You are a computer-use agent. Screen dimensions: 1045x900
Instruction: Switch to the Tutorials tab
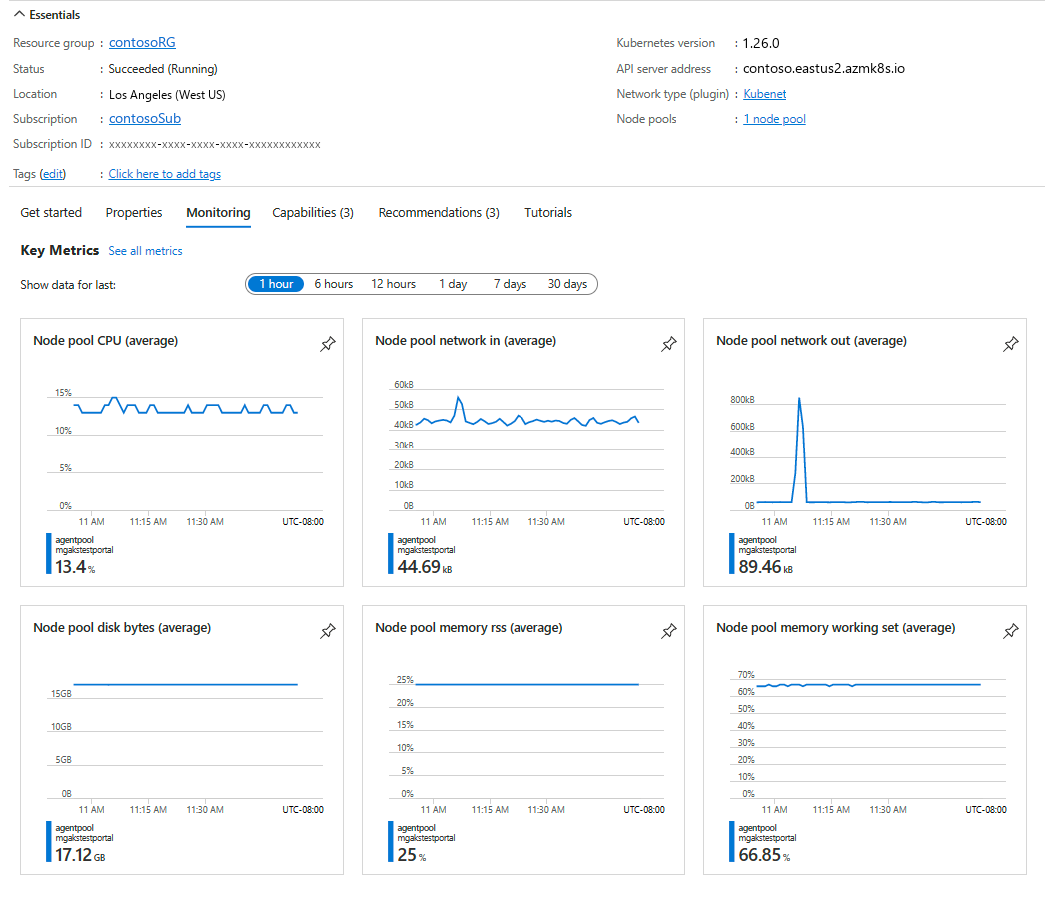[547, 212]
